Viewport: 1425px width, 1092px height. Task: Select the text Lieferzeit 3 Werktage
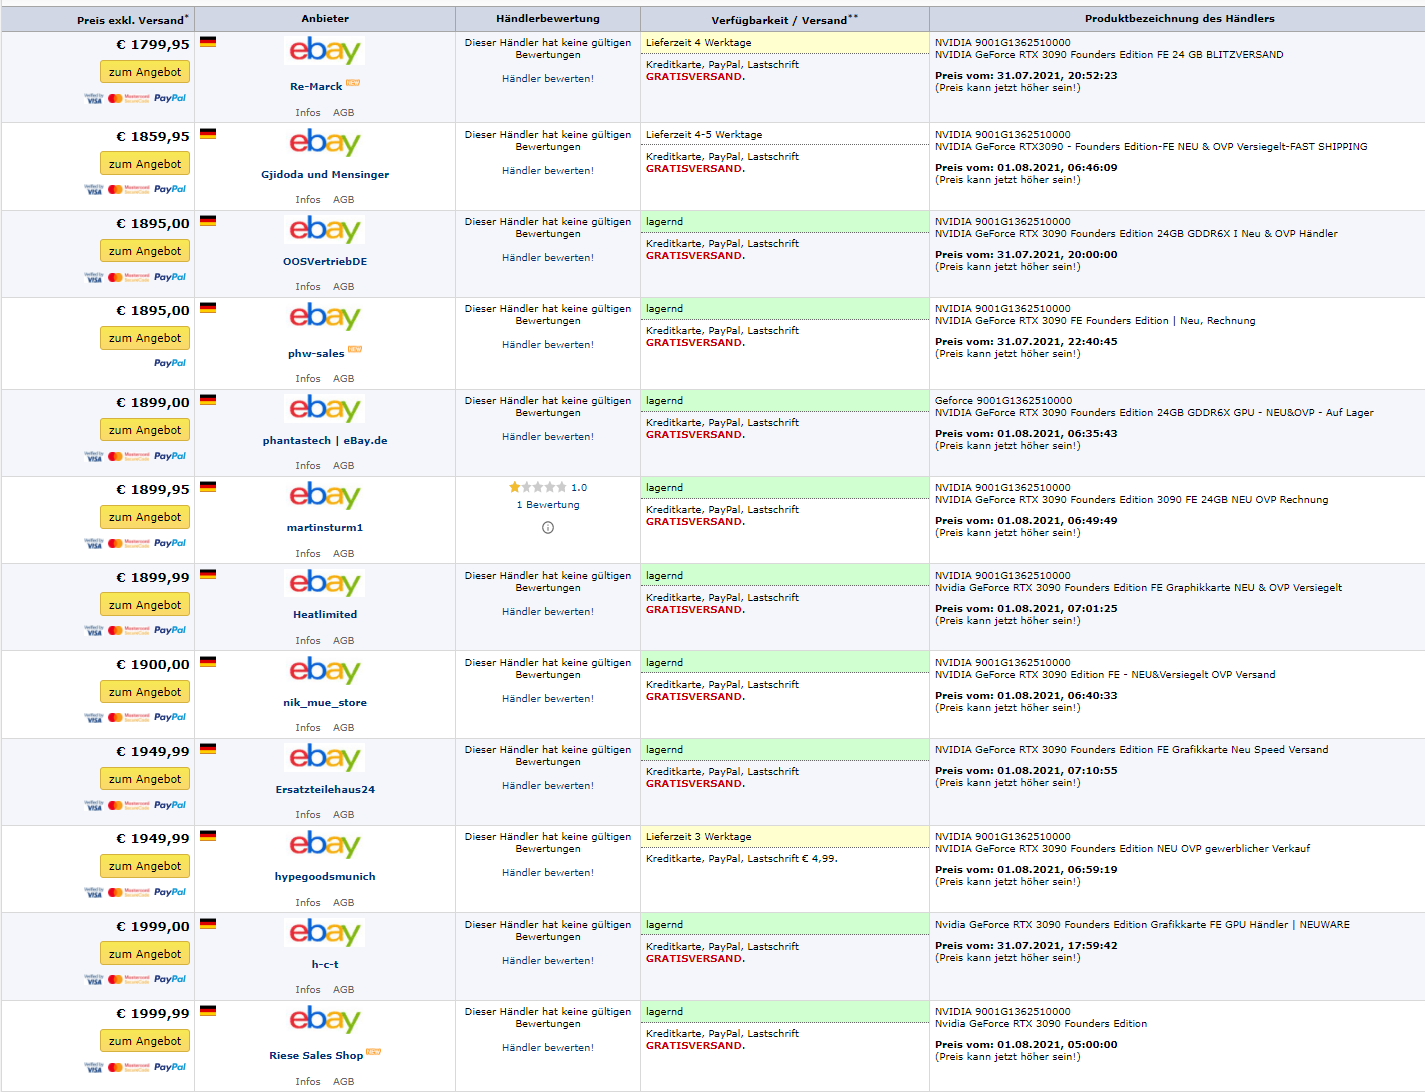pyautogui.click(x=699, y=837)
